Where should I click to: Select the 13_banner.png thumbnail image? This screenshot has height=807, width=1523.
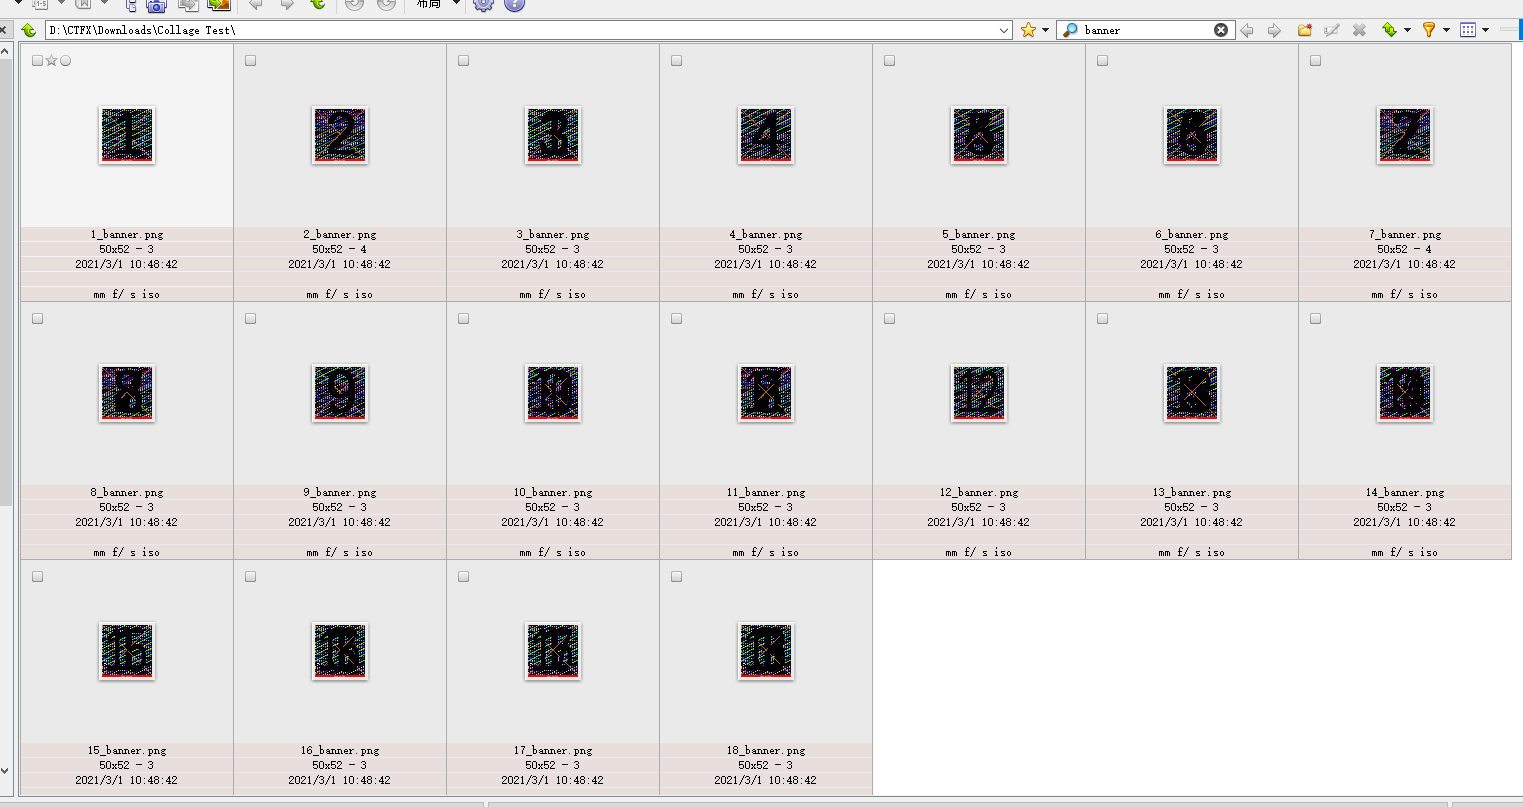click(x=1192, y=393)
